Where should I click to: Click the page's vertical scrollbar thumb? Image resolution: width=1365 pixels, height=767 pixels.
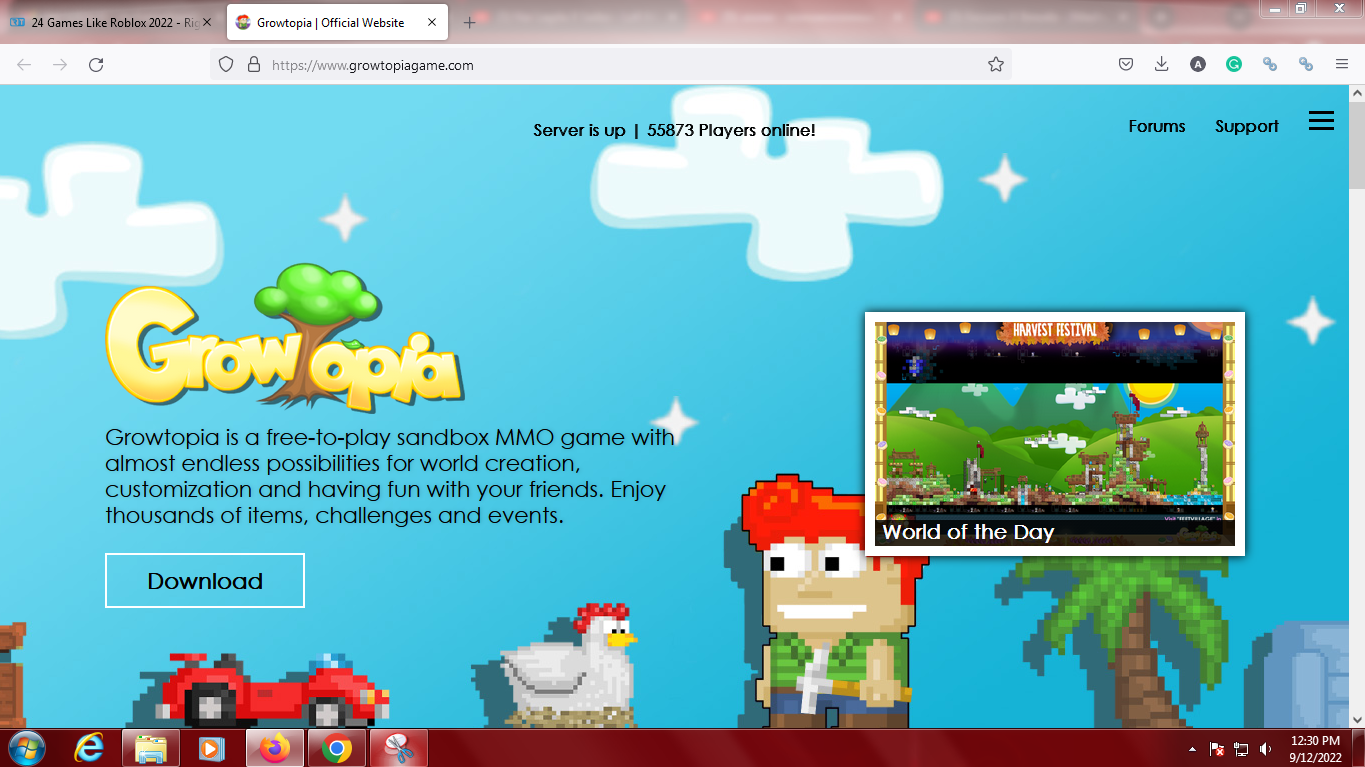[1357, 145]
